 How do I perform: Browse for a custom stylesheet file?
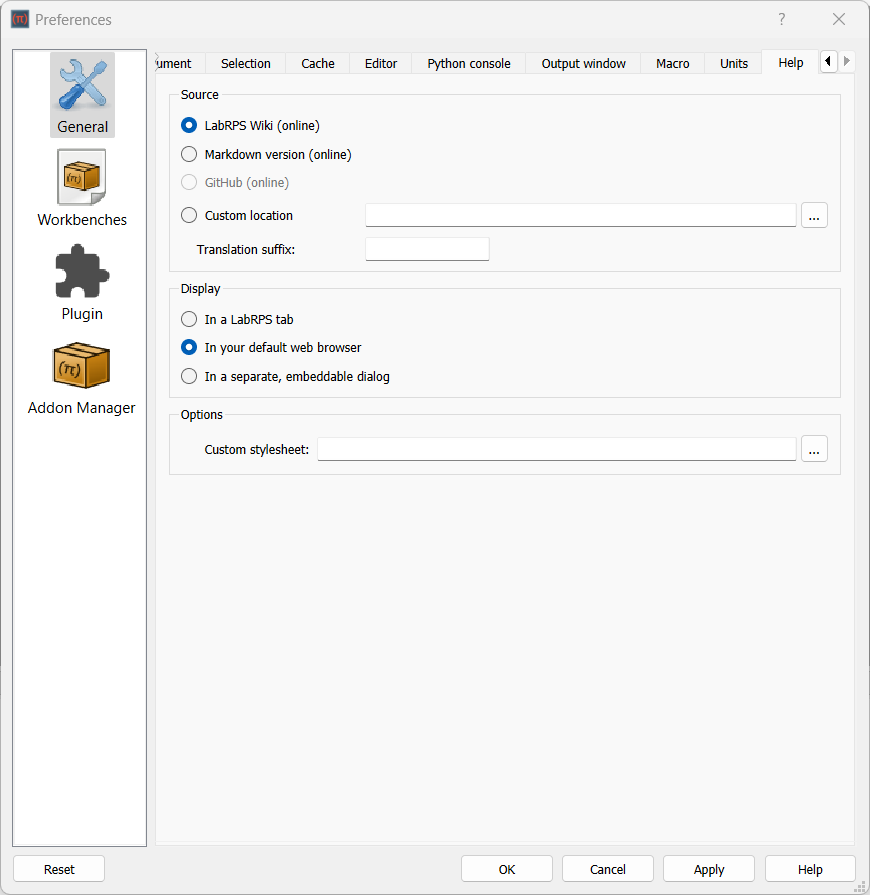click(814, 449)
